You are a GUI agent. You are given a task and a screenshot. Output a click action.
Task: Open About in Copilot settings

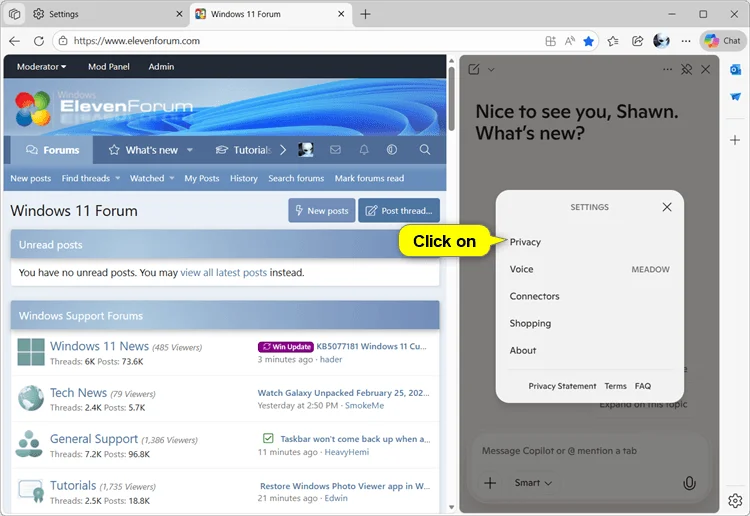[523, 351]
